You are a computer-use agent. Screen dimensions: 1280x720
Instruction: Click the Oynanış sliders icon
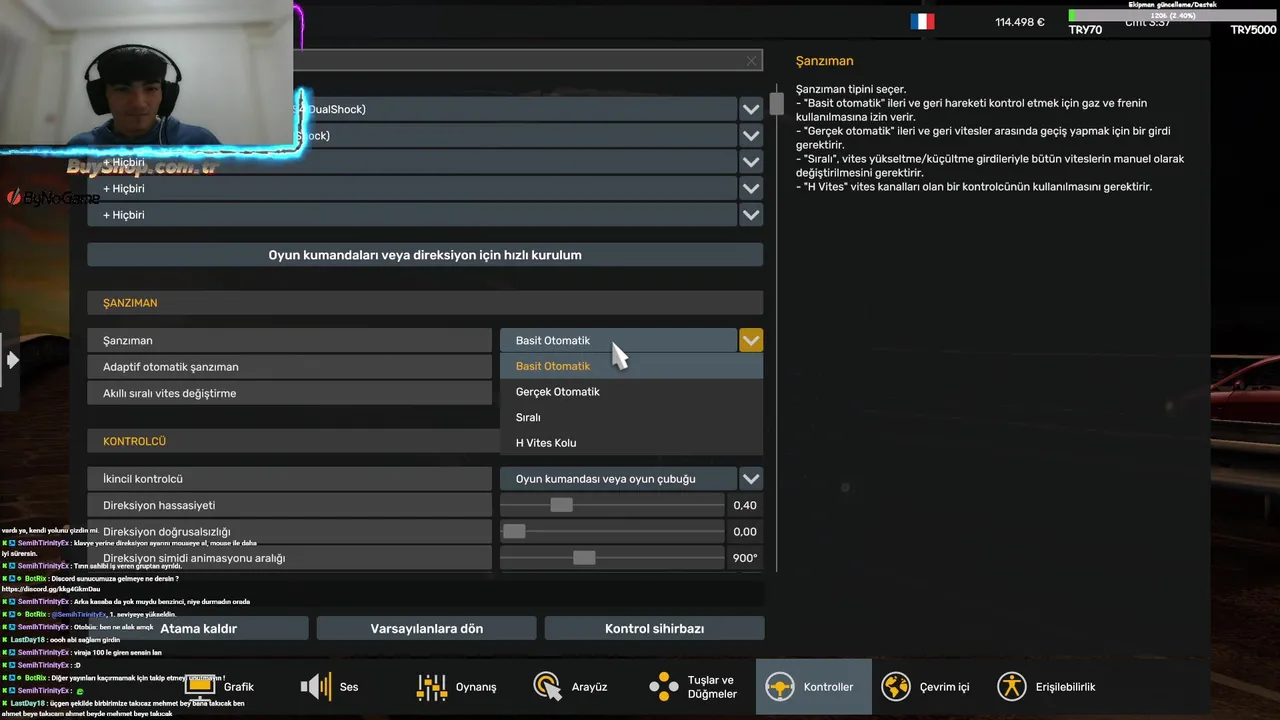pyautogui.click(x=432, y=686)
